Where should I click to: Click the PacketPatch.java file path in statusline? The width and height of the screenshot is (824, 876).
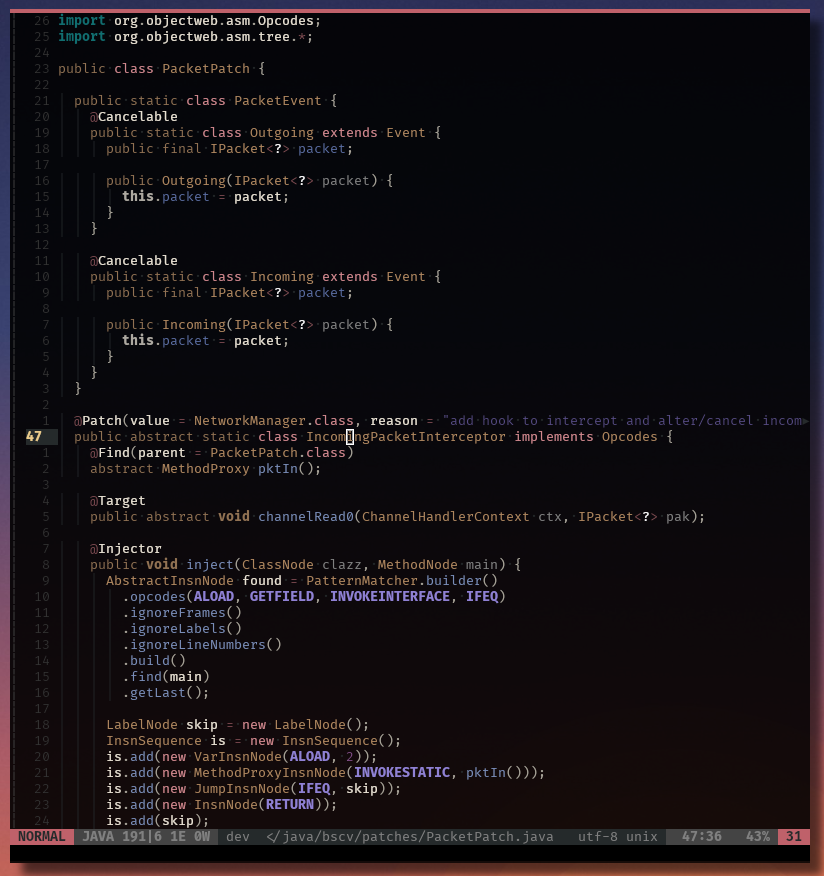(x=411, y=836)
